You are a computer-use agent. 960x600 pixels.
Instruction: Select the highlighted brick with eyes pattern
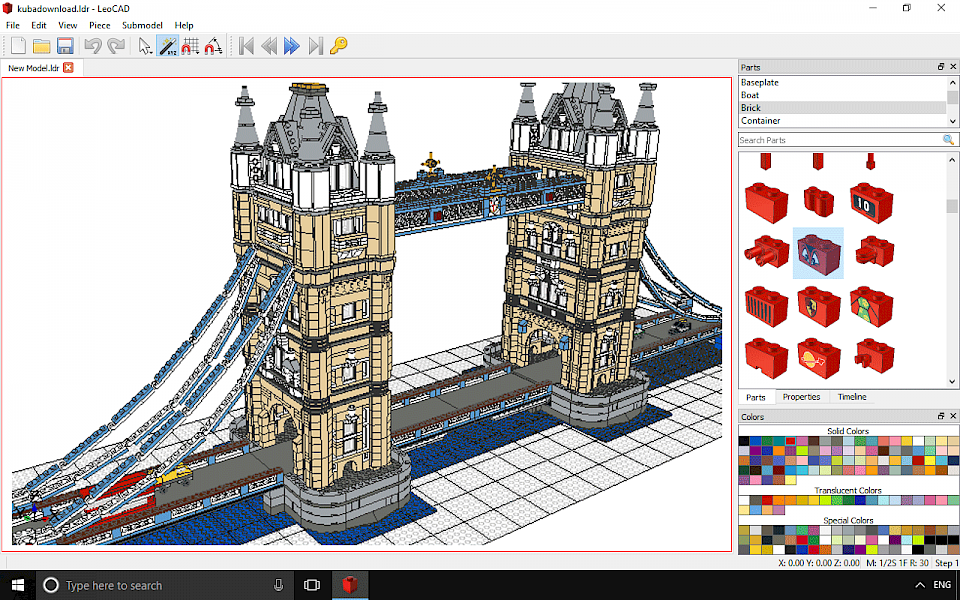tap(819, 253)
